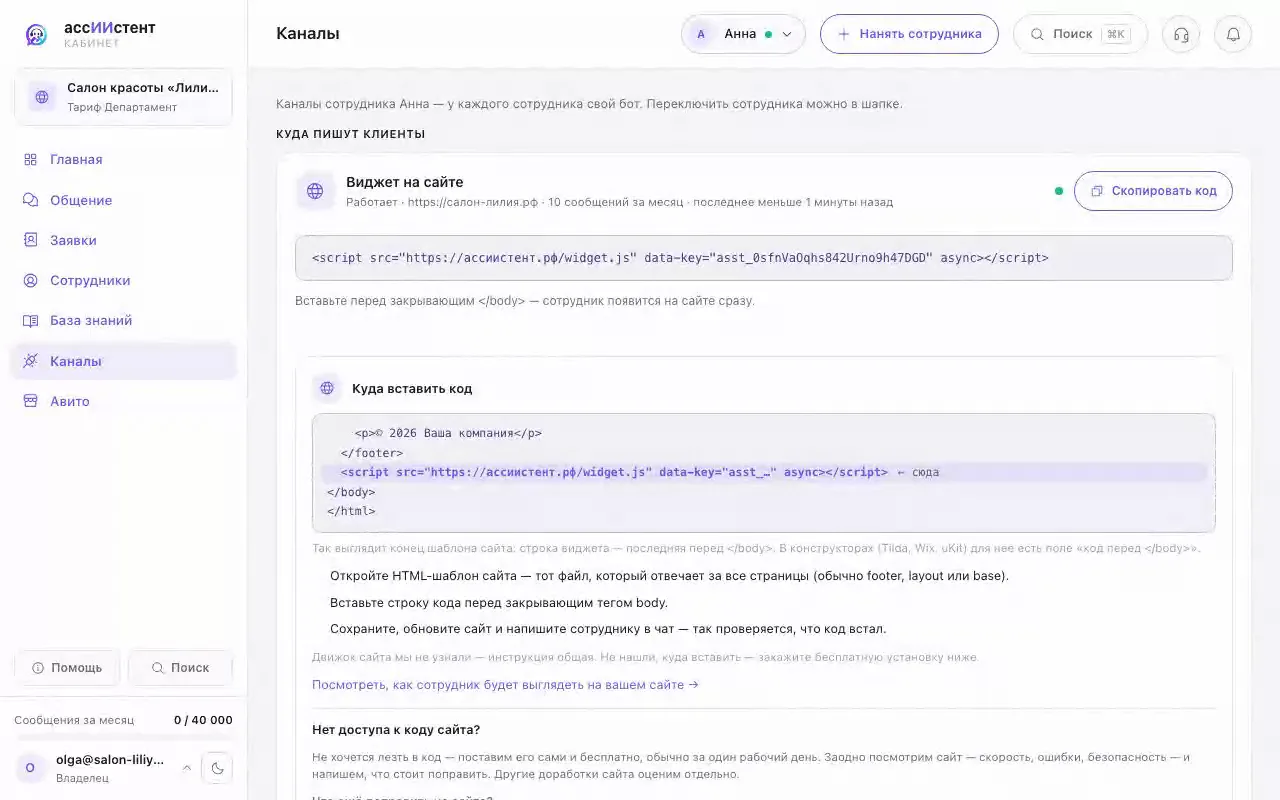The image size is (1280, 800).
Task: Open the Посмотреть, как сотрудник будет выглядеть link
Action: tap(505, 685)
